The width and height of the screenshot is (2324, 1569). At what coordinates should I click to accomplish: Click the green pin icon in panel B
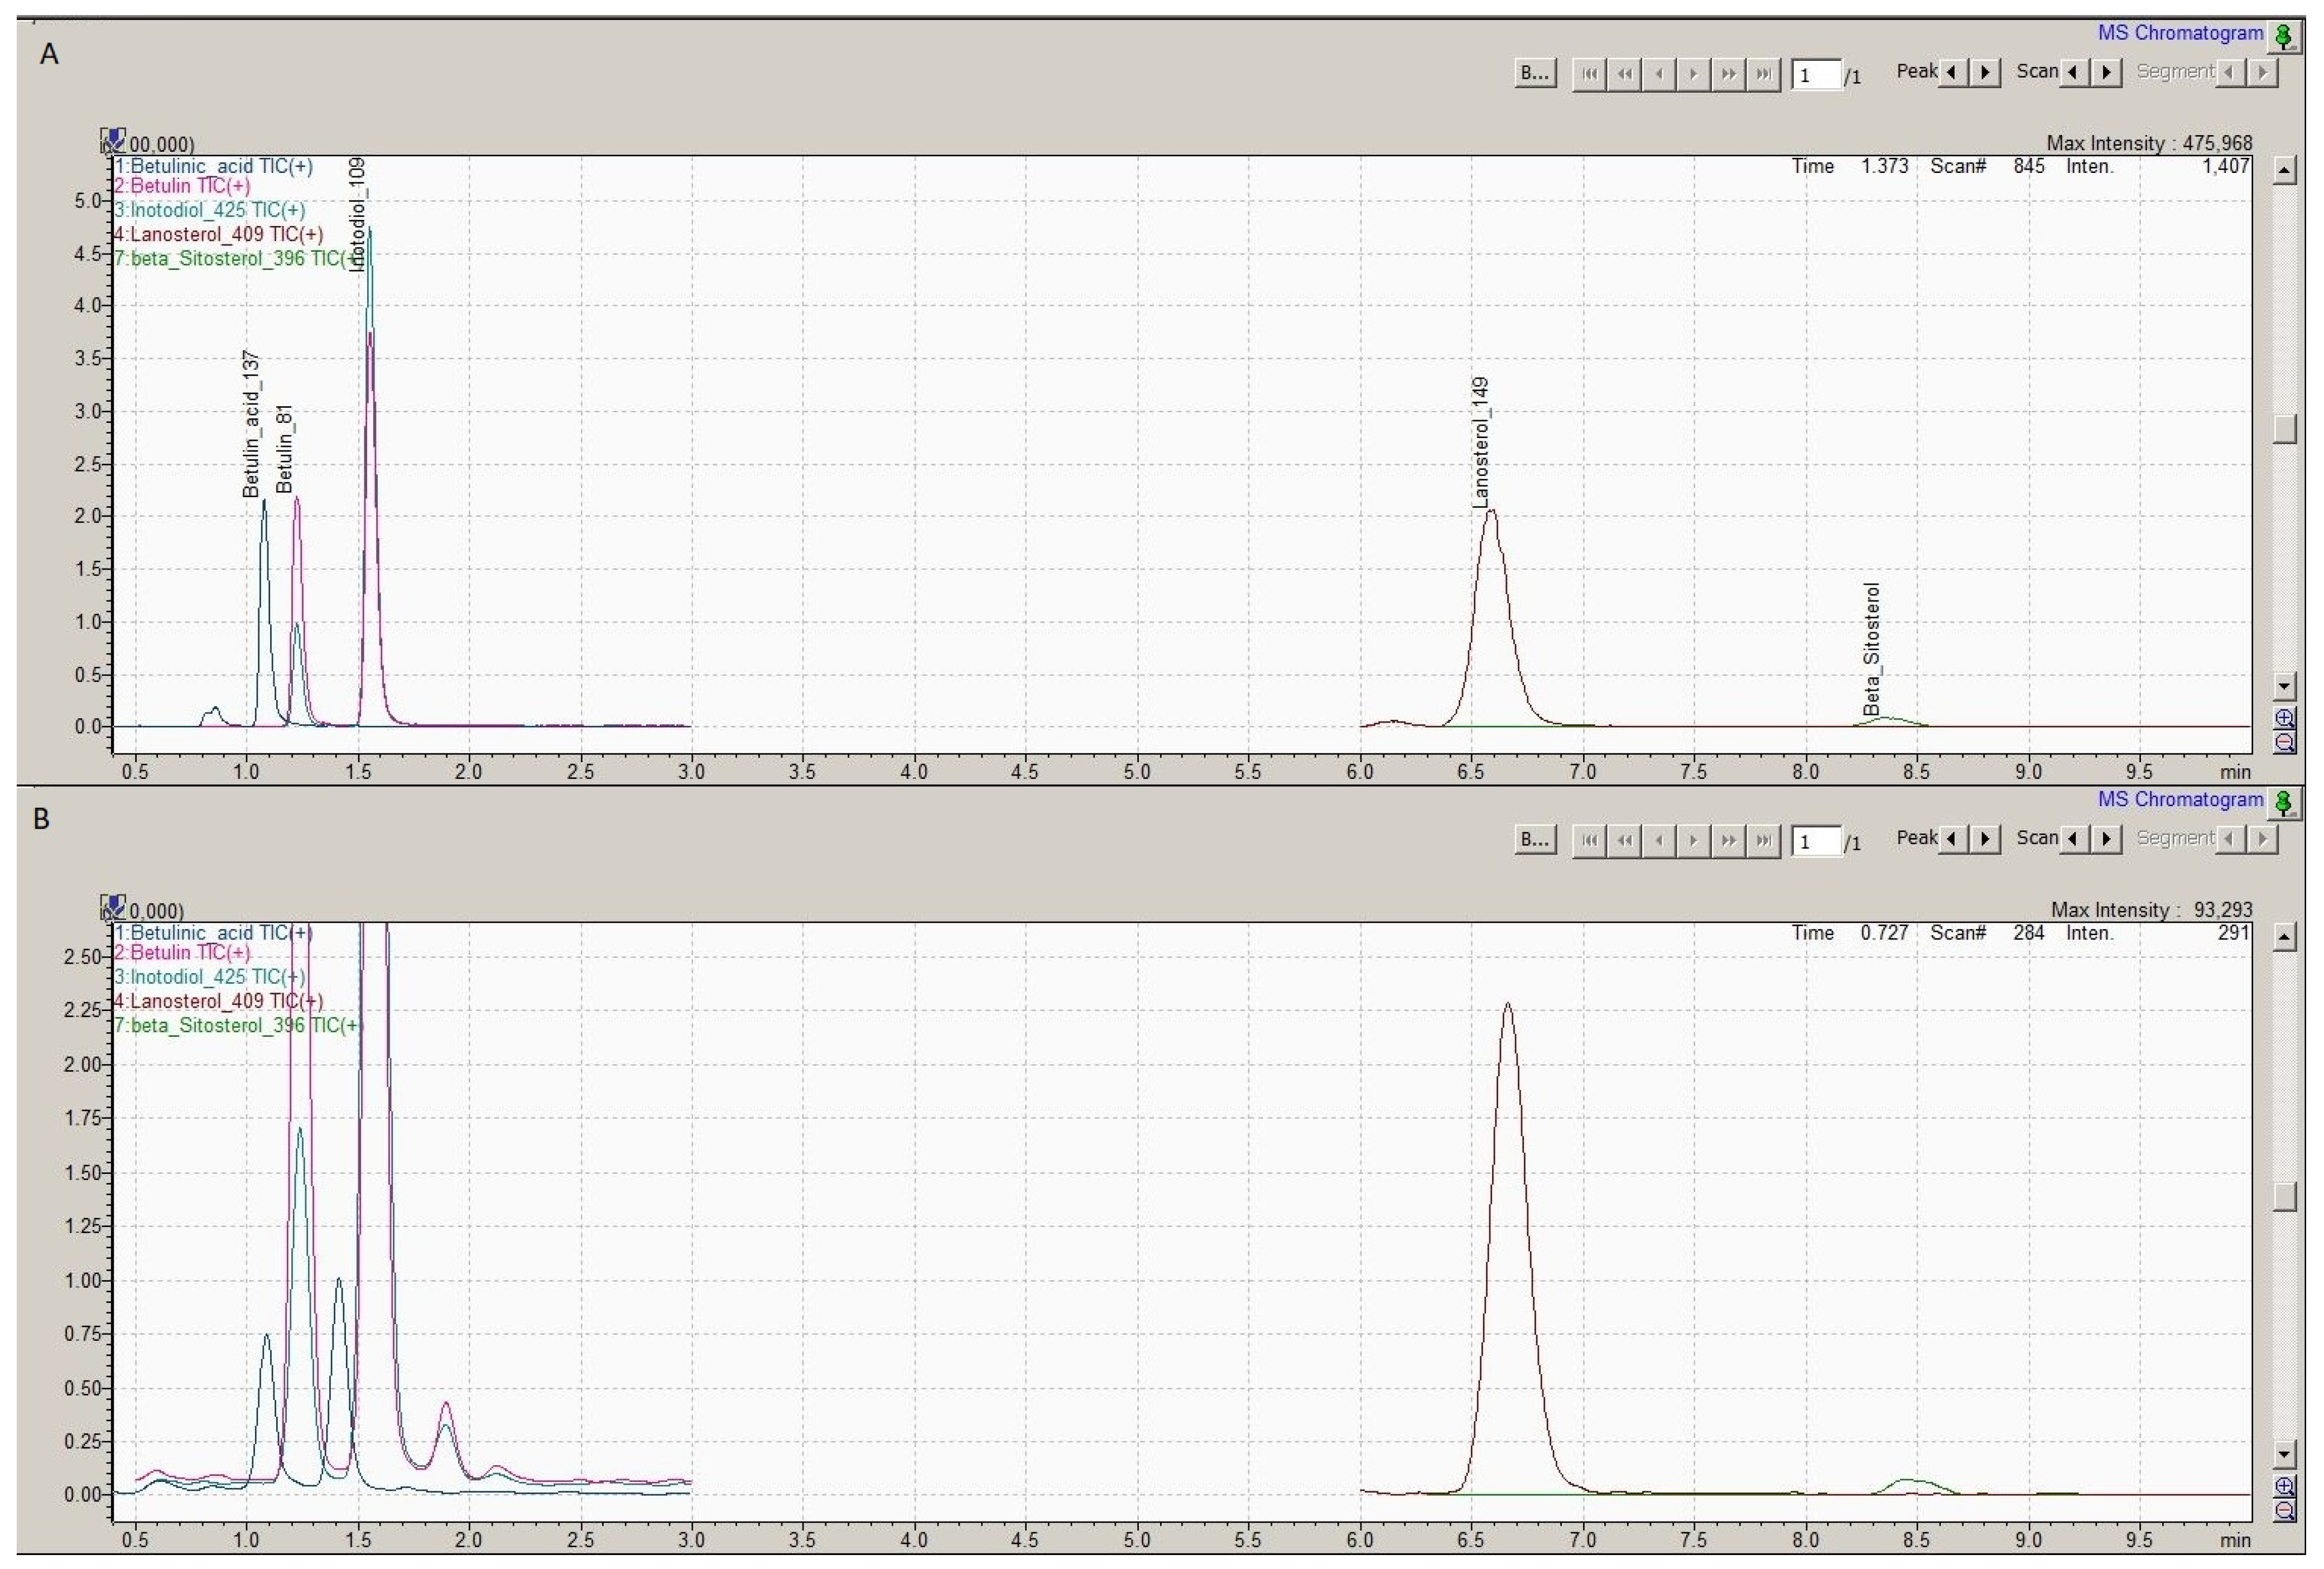coord(2284,803)
